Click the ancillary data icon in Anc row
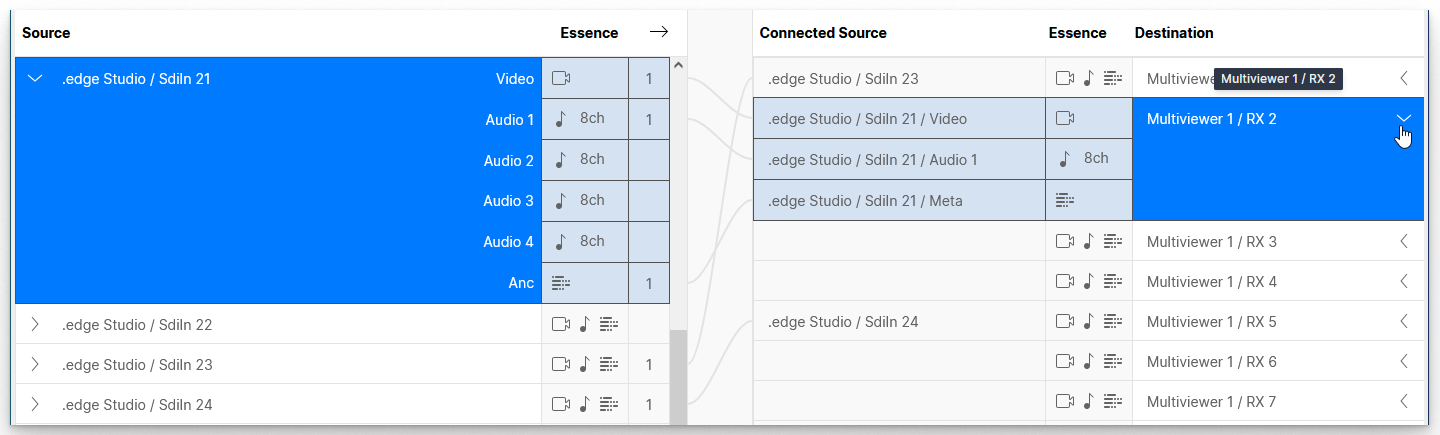Screen dimensions: 1440x435 click(x=561, y=283)
